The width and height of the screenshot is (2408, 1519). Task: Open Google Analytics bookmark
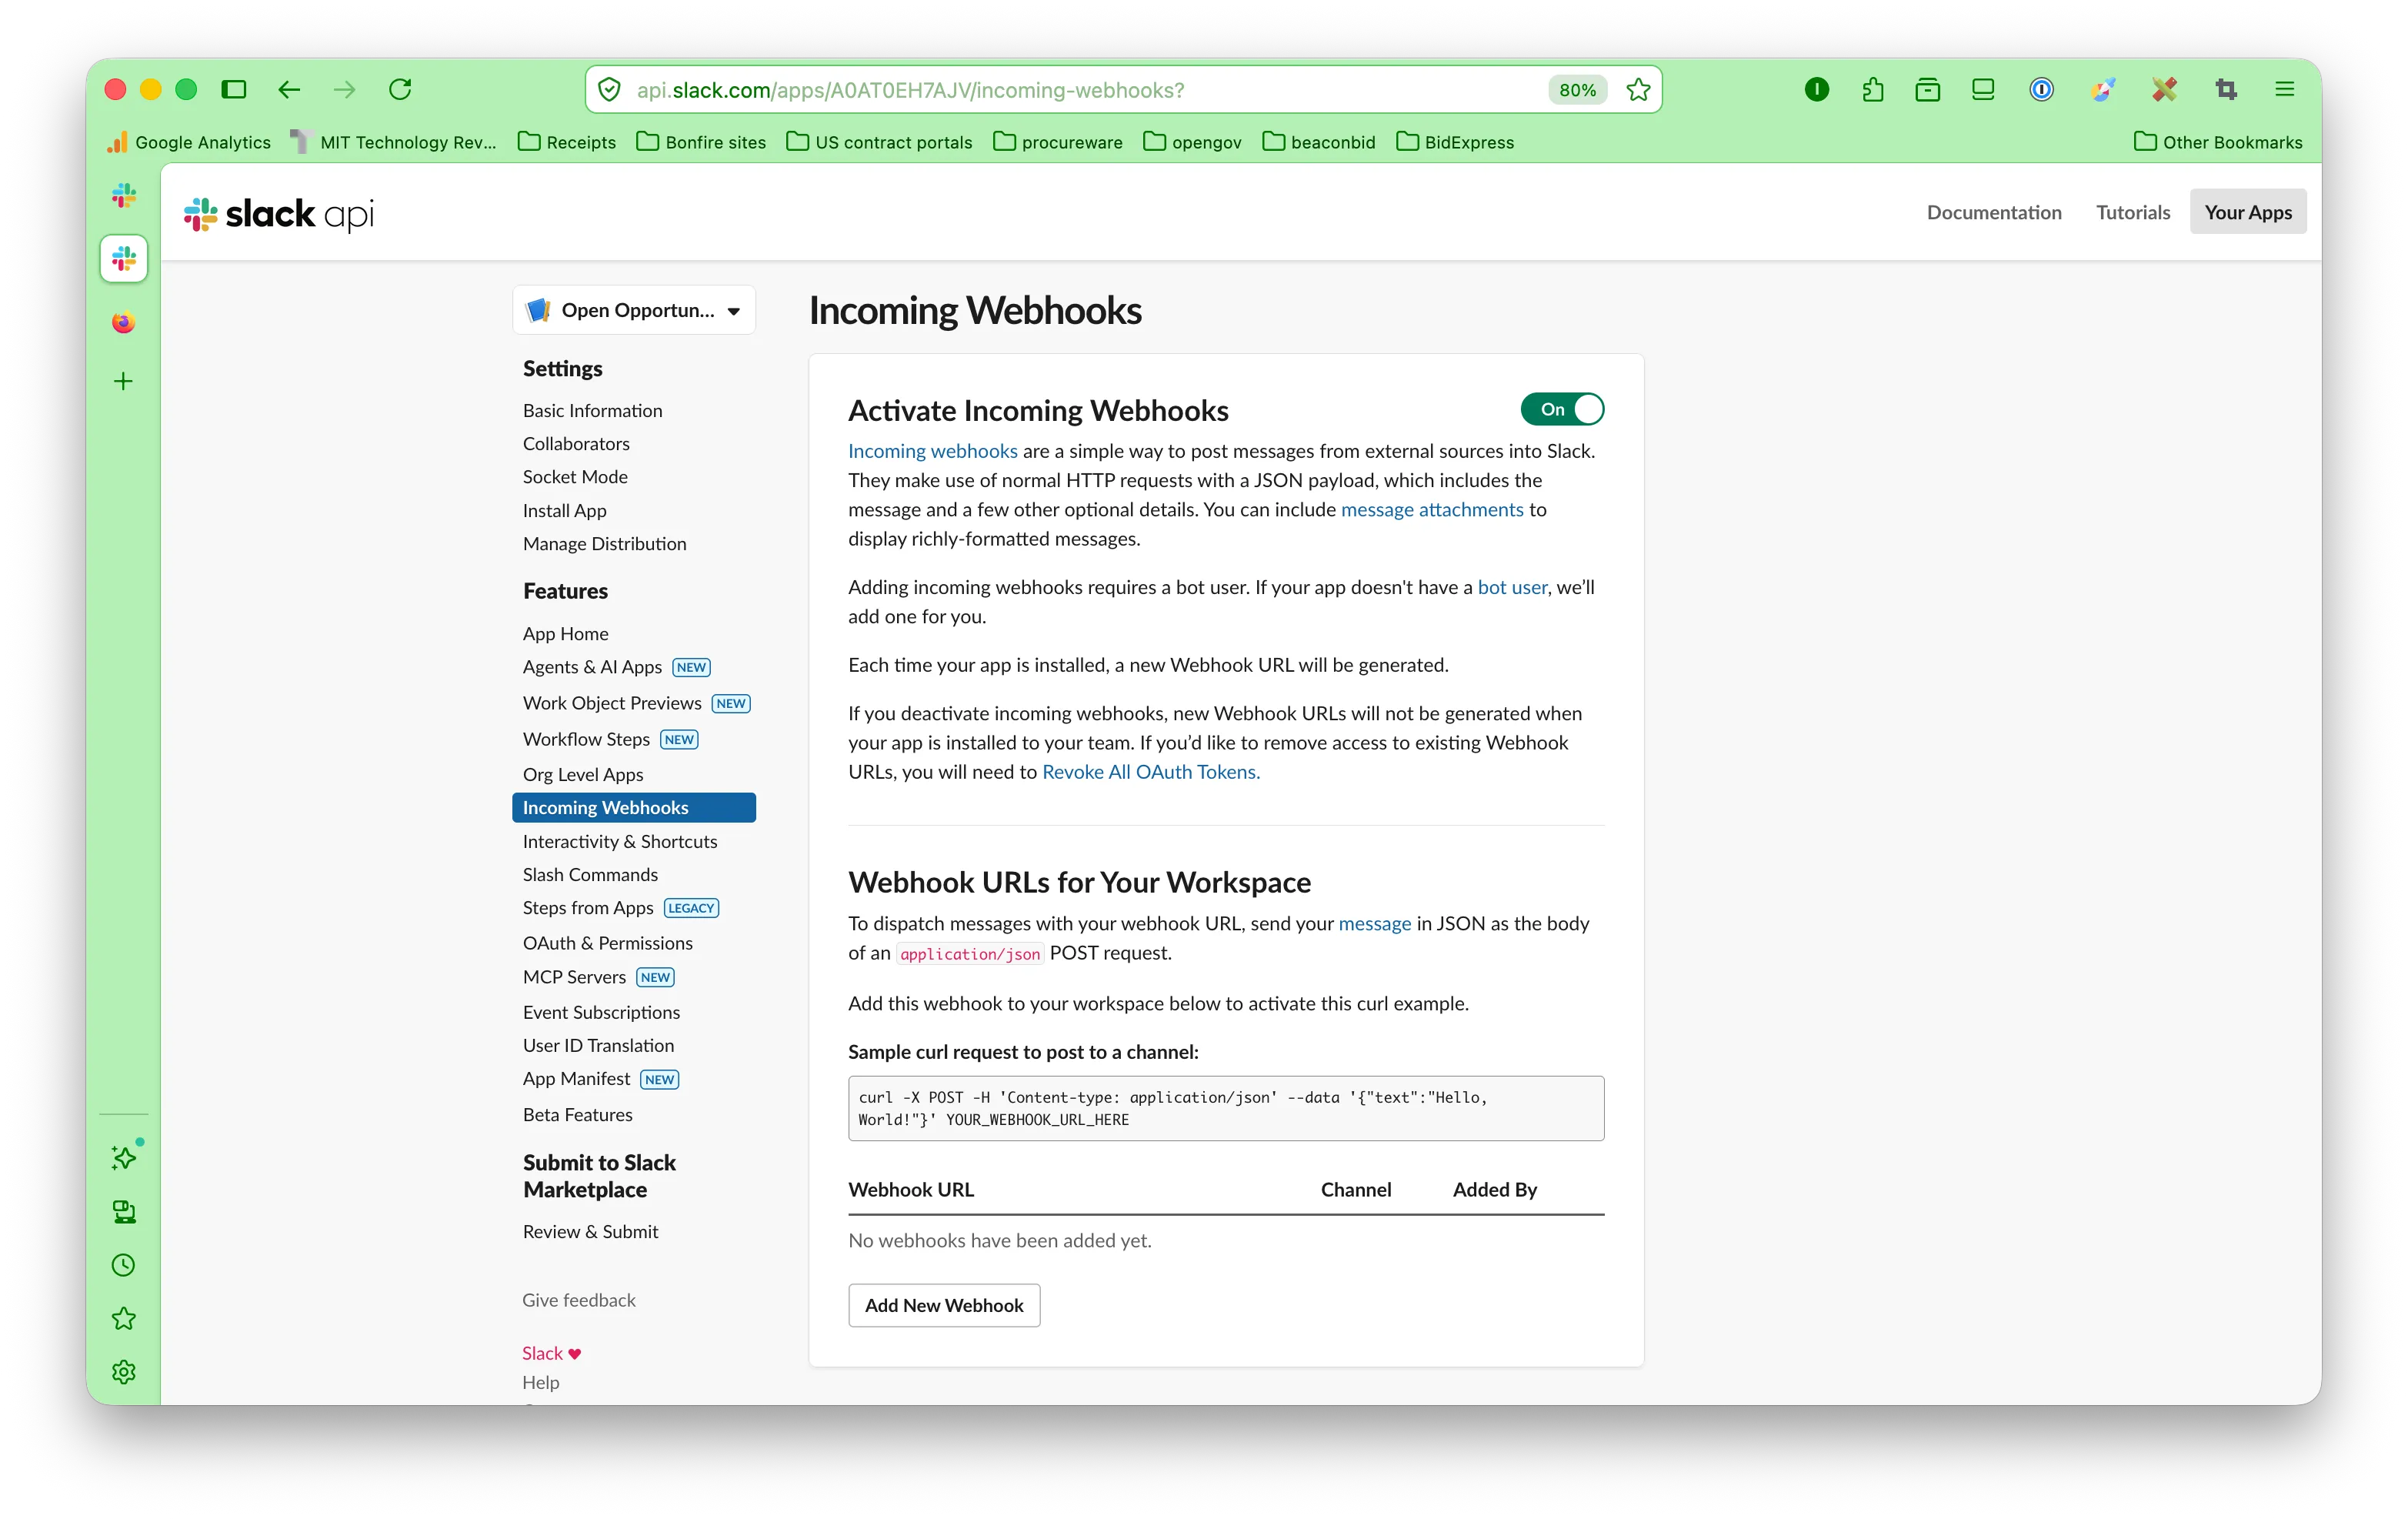point(189,142)
